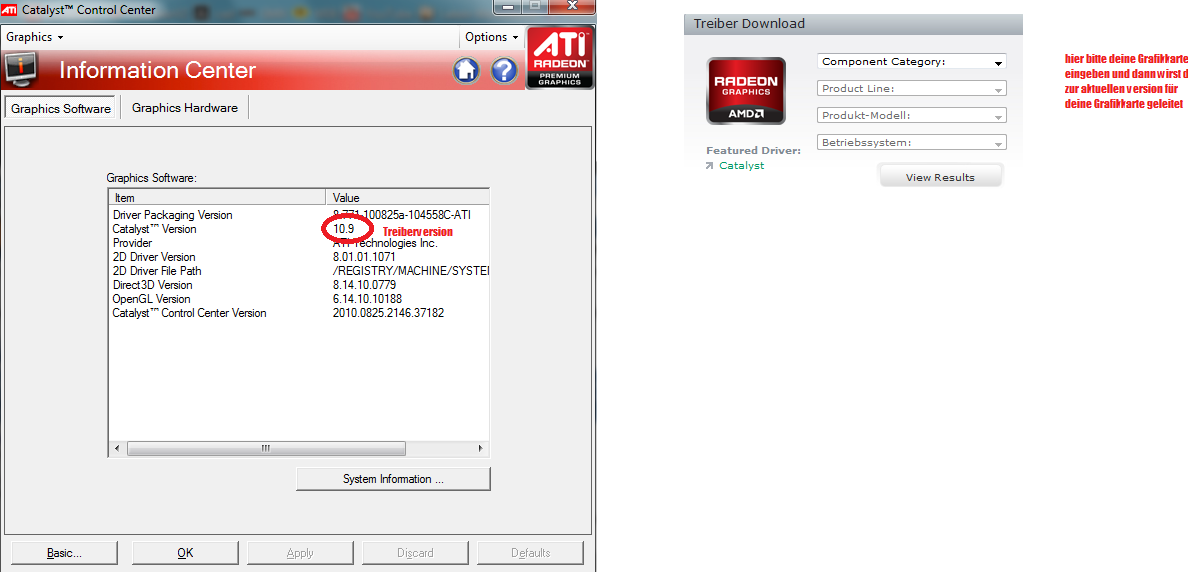Click the Radeon Graphics AMD logo image
The height and width of the screenshot is (572, 1188).
pyautogui.click(x=746, y=91)
